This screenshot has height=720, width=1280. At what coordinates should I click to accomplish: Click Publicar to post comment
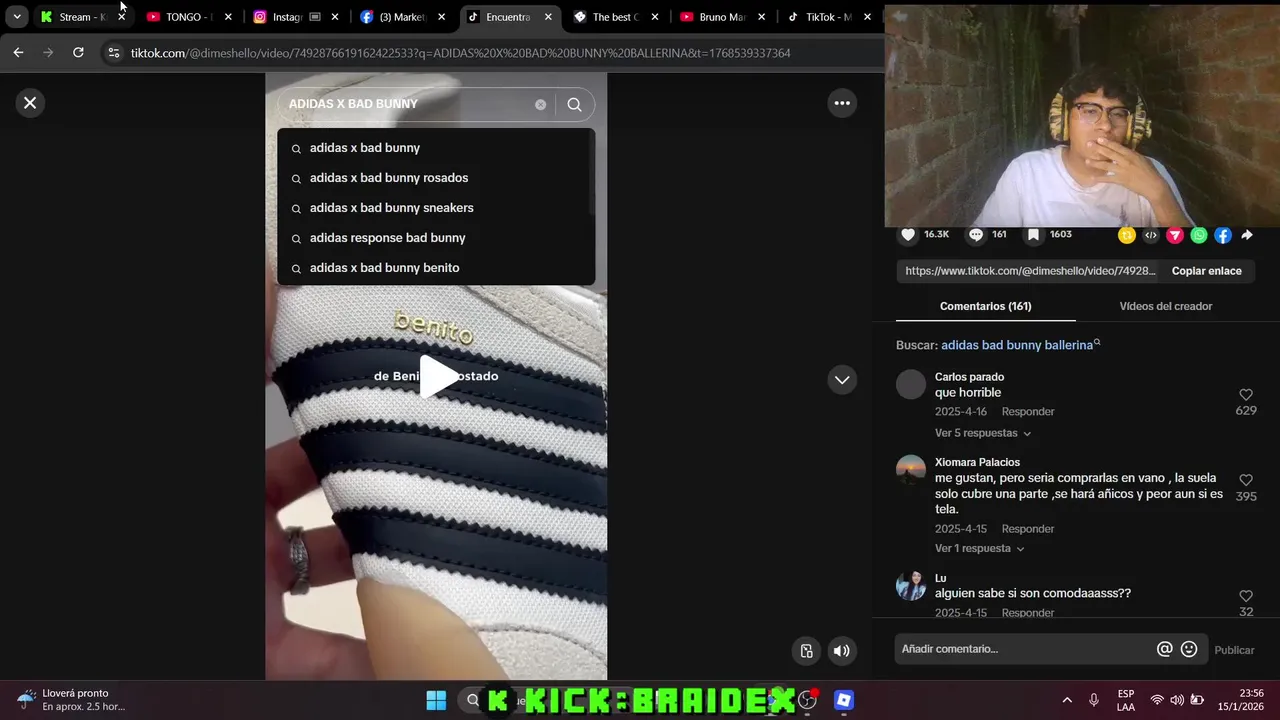pos(1234,650)
